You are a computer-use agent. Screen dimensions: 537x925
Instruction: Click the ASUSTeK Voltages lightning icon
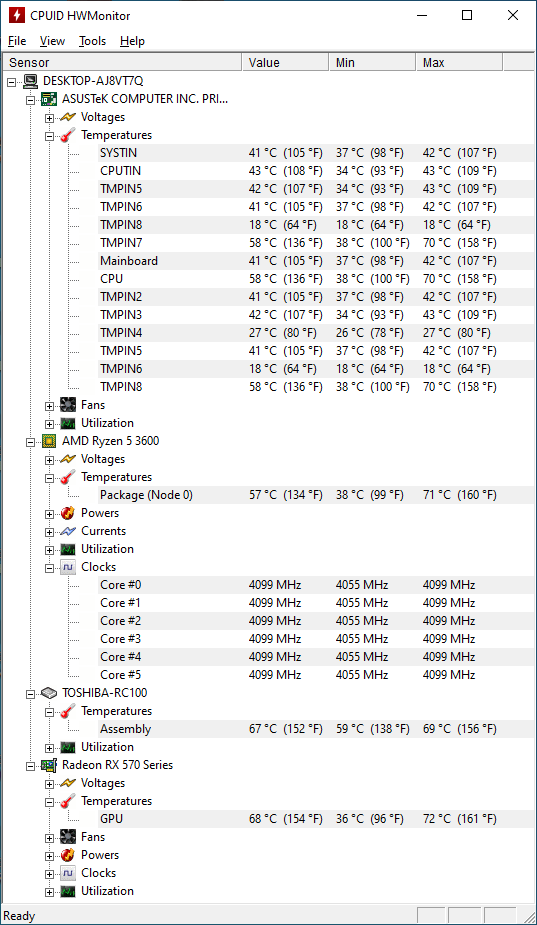click(x=68, y=117)
